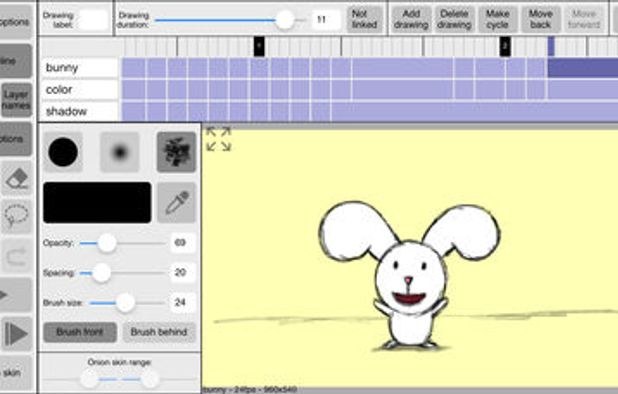Click the redo arrow button

(16, 256)
